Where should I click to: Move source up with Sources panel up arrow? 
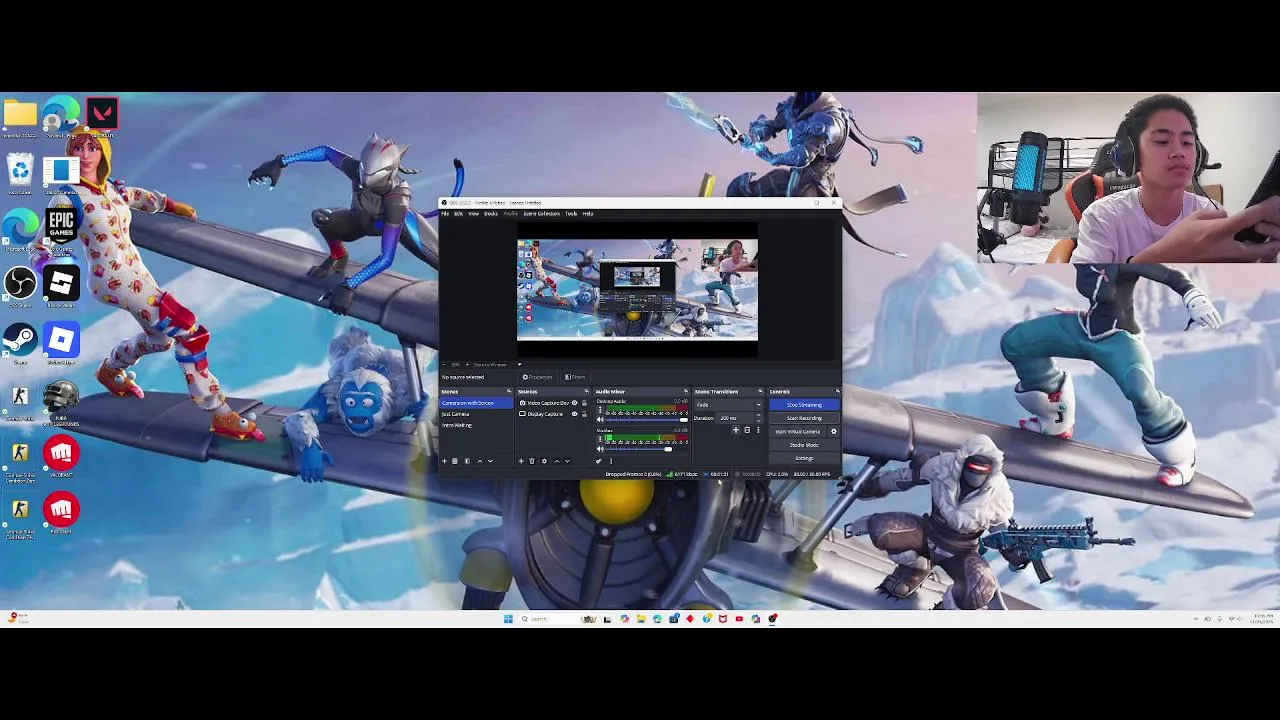tap(557, 461)
